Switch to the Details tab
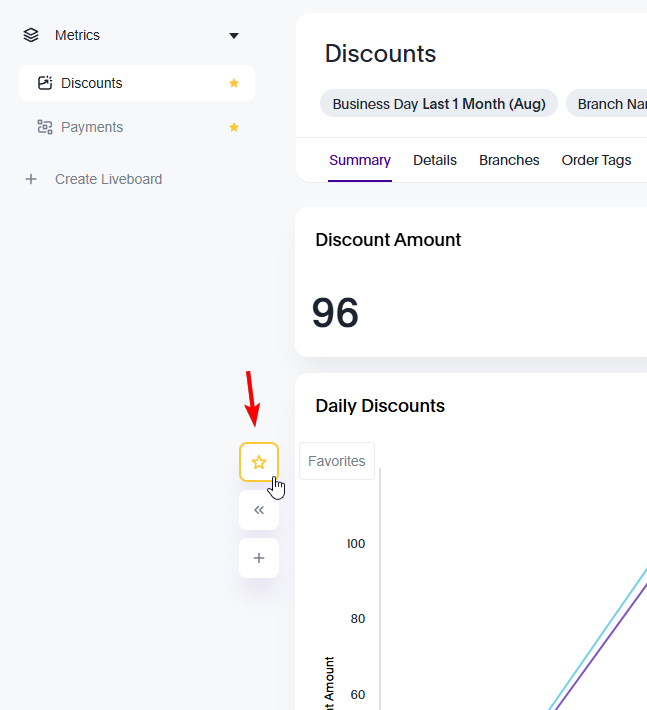Viewport: 647px width, 710px height. point(435,160)
